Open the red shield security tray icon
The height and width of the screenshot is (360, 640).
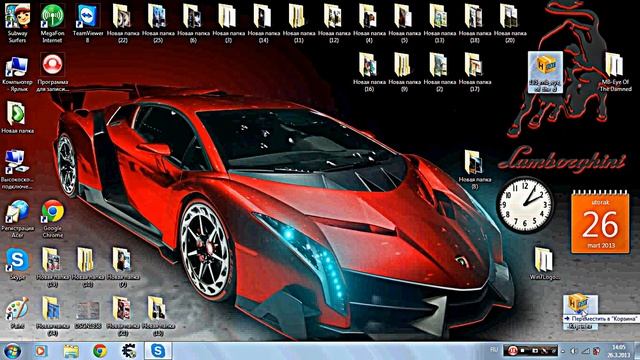click(596, 351)
